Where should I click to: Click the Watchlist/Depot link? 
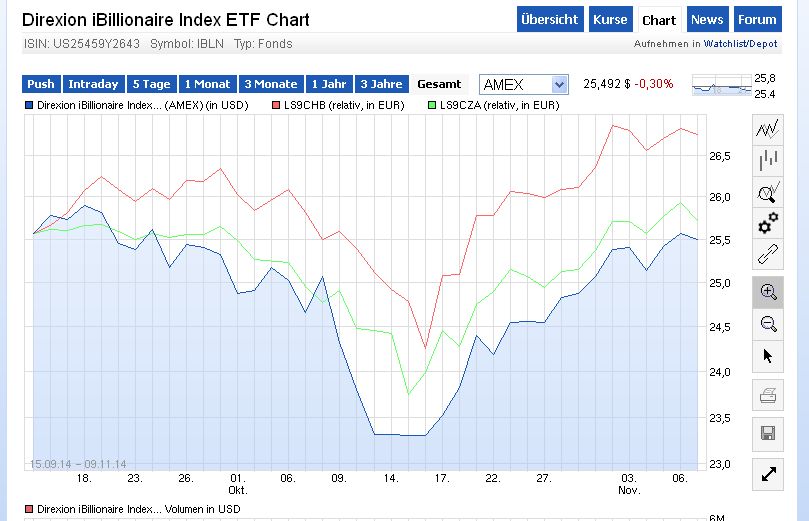tap(740, 44)
